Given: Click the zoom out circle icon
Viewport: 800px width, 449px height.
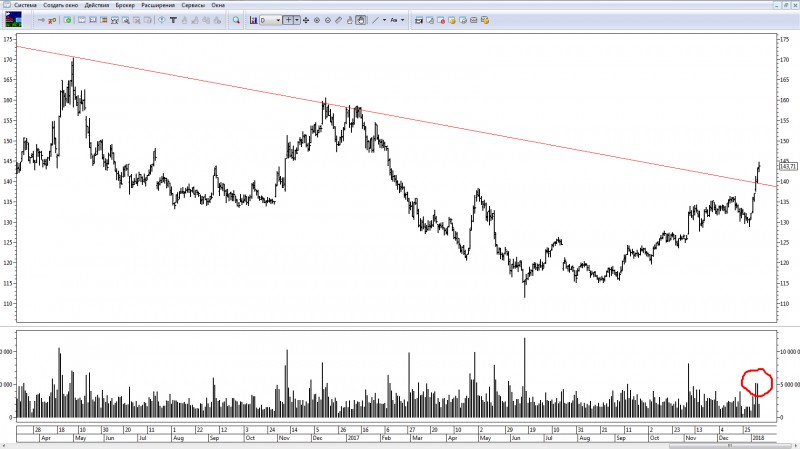Looking at the screenshot, I should coord(328,20).
